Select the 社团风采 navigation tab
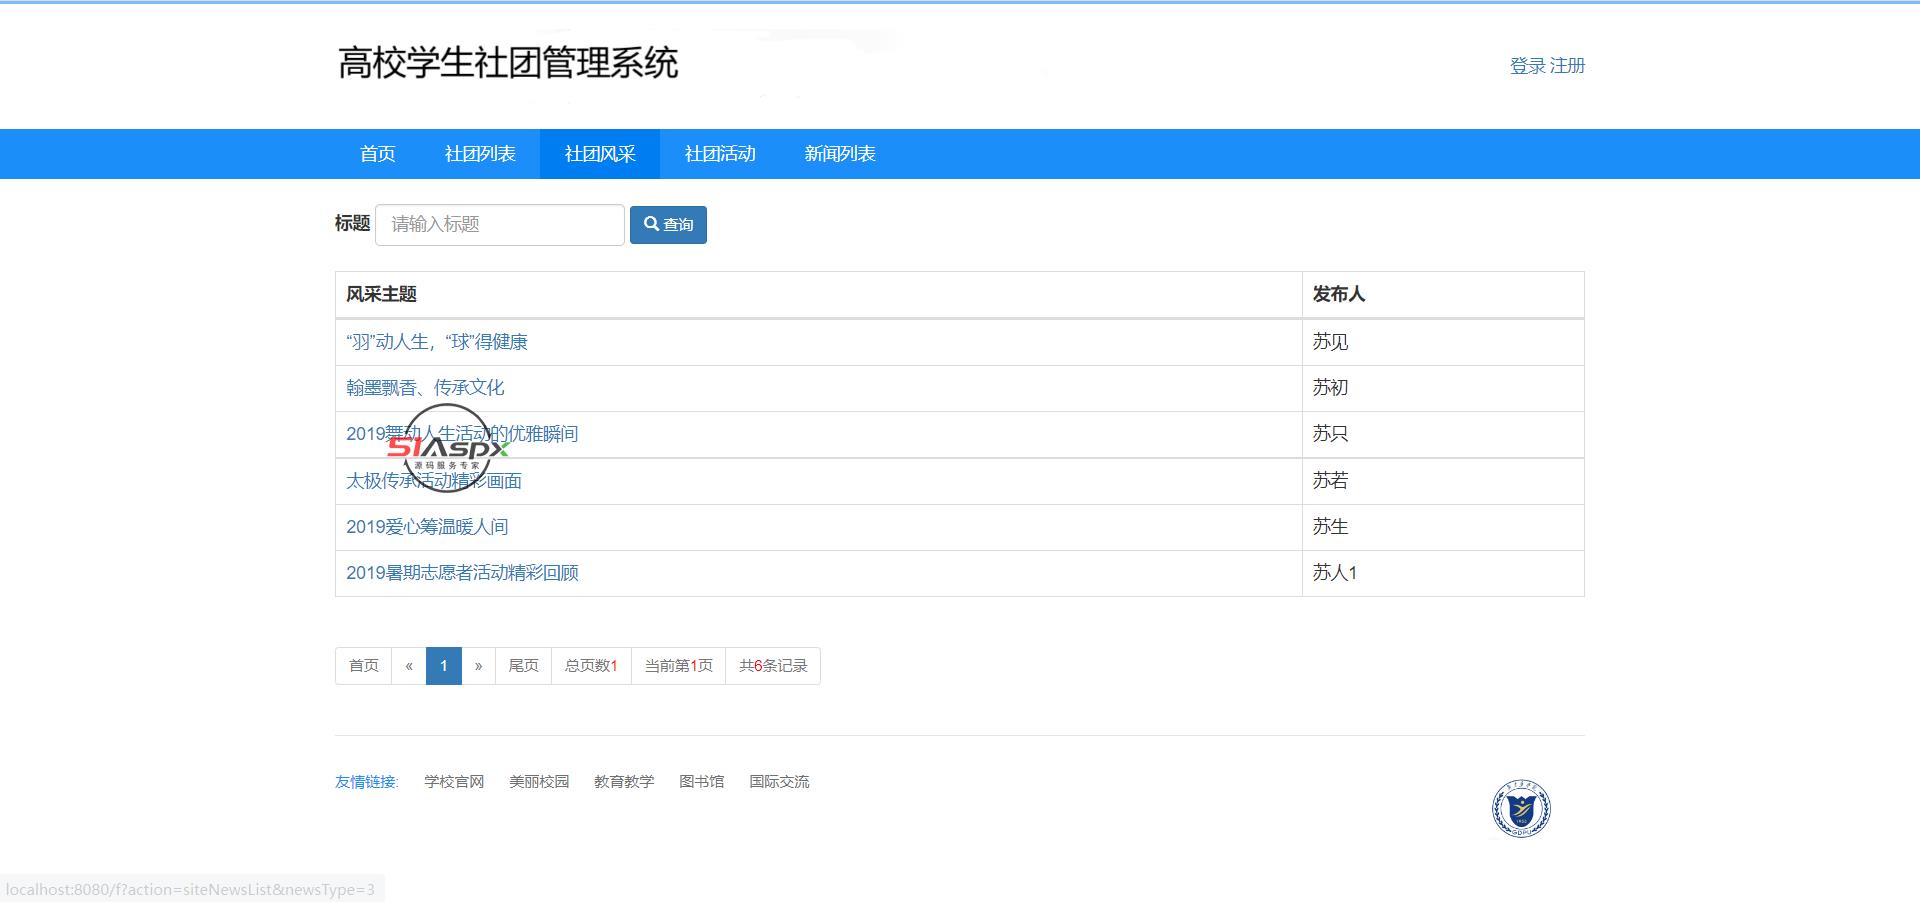This screenshot has height=902, width=1920. pyautogui.click(x=600, y=154)
